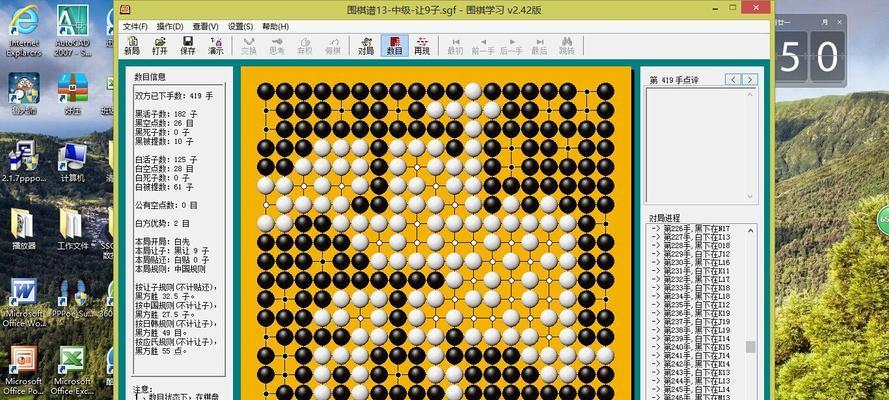Click the 演示 demo toolbar icon
This screenshot has width=889, height=400.
pos(215,45)
